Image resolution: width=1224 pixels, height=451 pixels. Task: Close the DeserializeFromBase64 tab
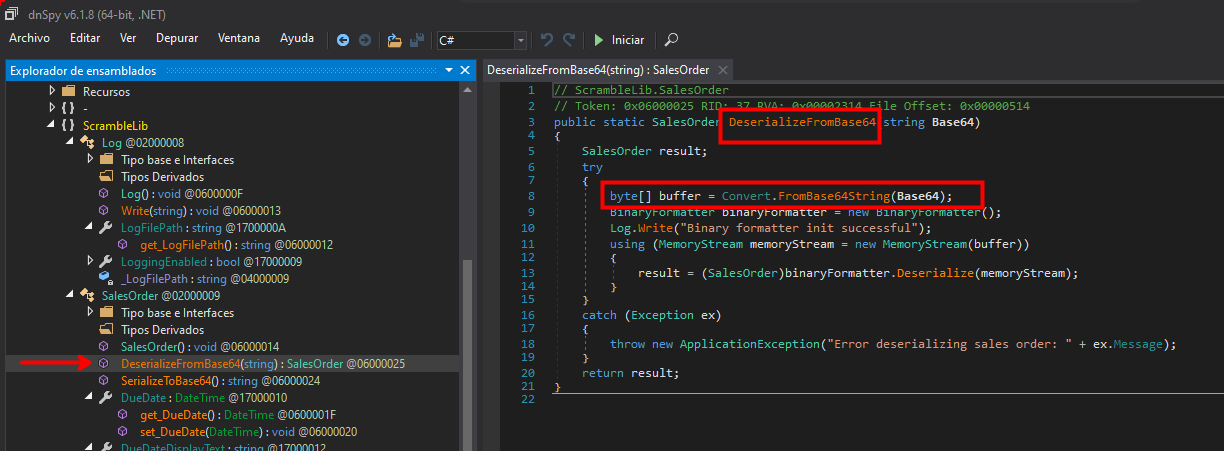(x=723, y=70)
